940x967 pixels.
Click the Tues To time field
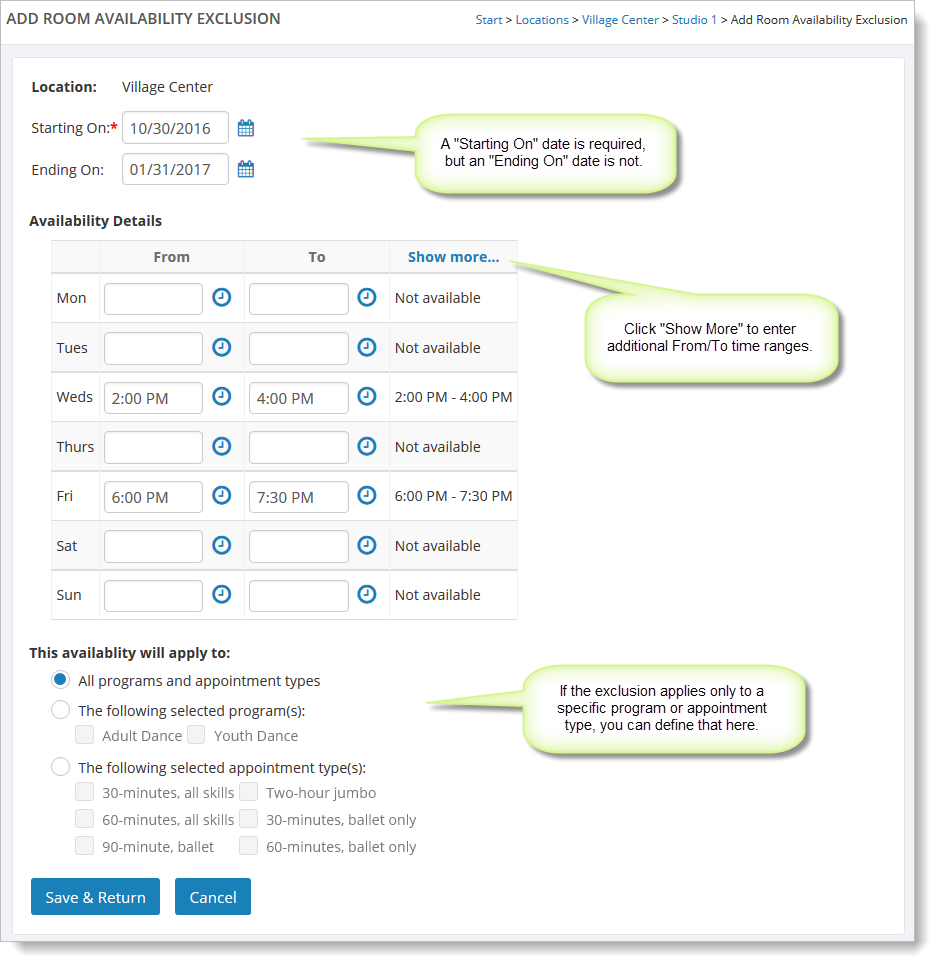tap(299, 348)
